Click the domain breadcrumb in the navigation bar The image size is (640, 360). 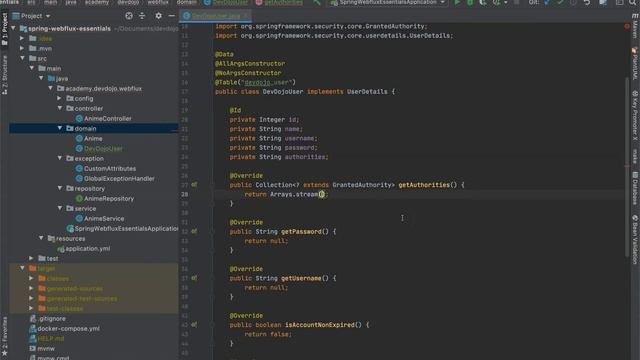(x=186, y=2)
